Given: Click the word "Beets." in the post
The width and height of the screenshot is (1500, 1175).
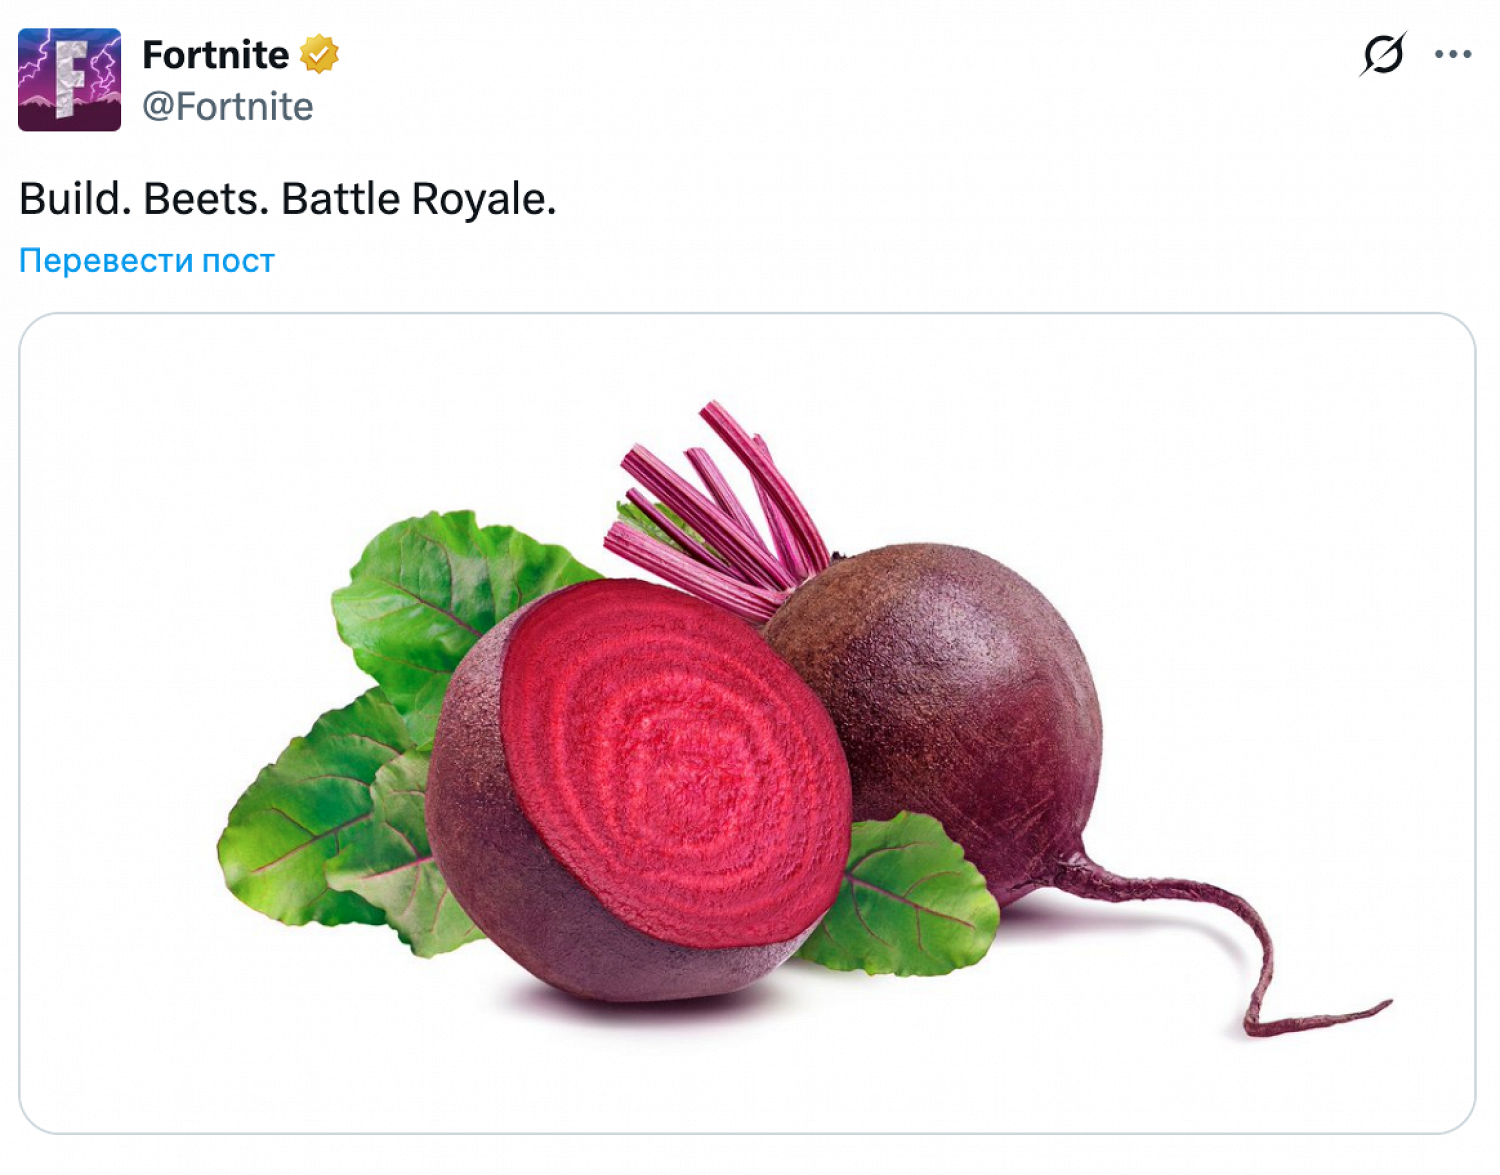Looking at the screenshot, I should (205, 199).
